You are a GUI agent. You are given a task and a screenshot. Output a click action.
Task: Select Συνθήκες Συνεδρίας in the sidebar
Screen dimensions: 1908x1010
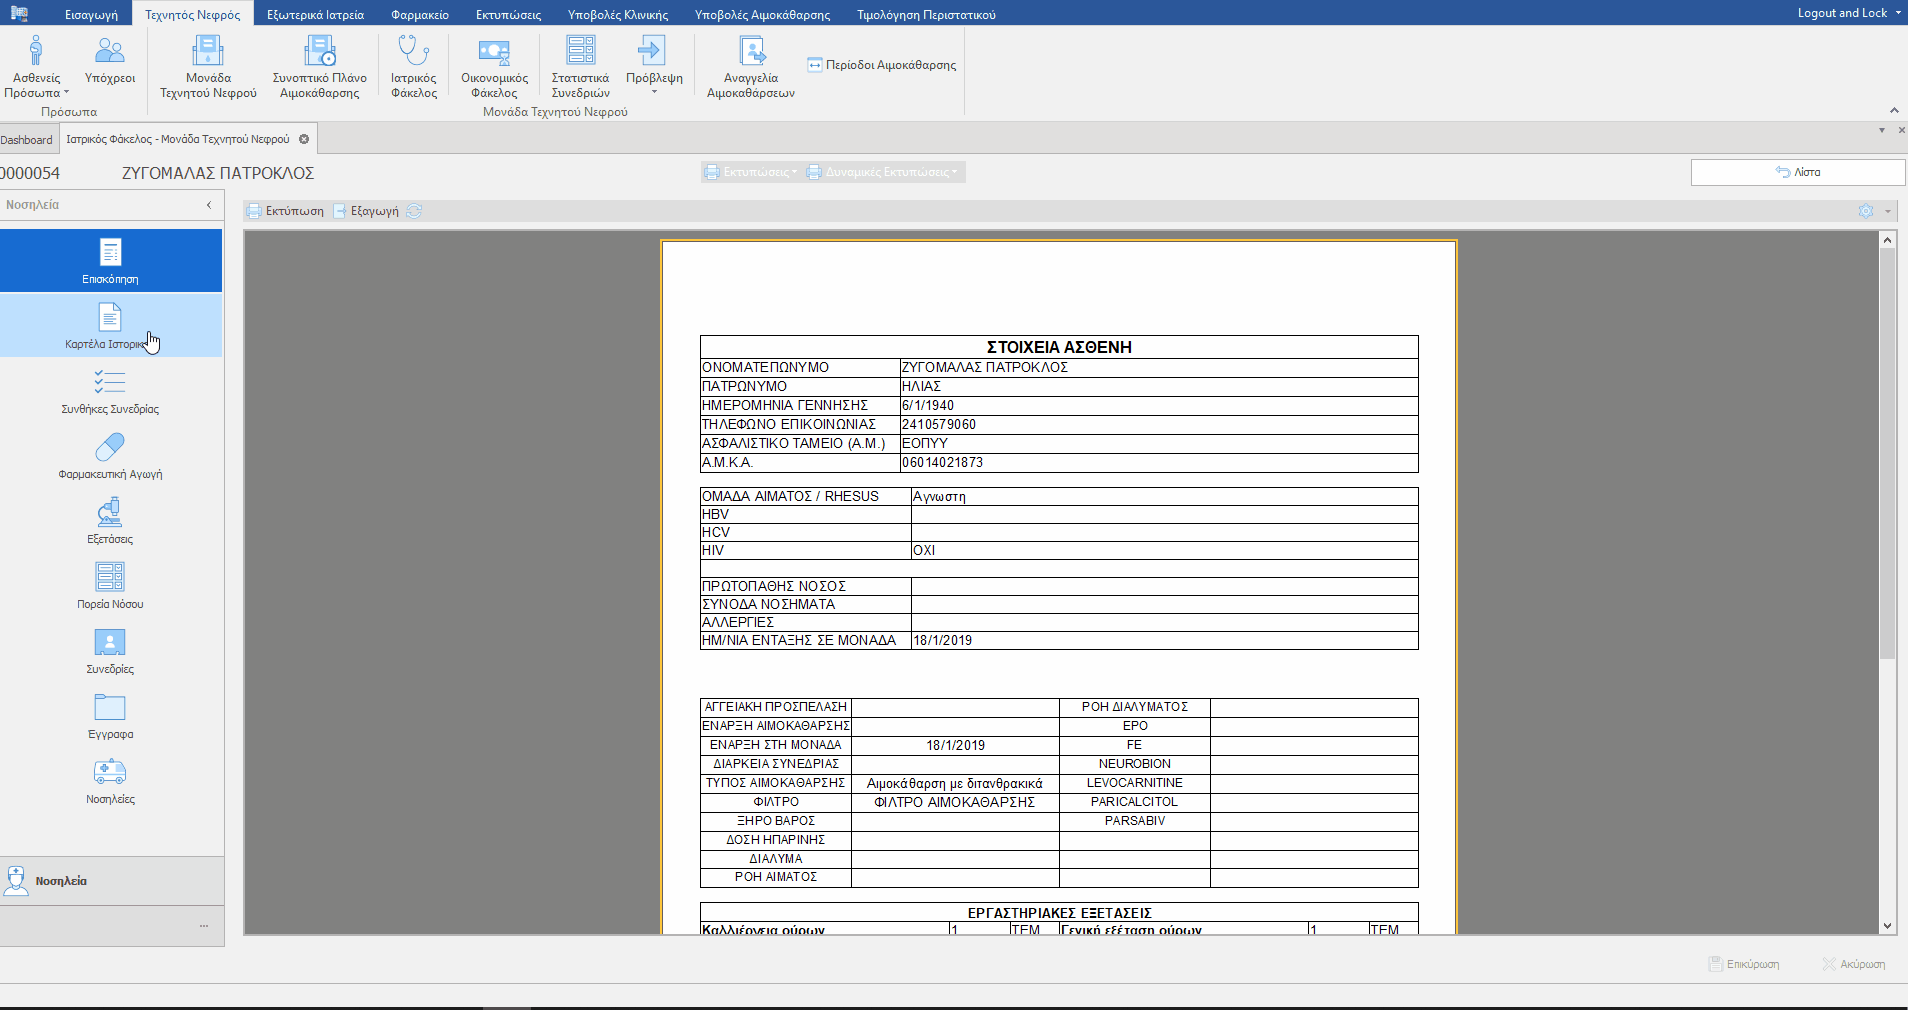[x=110, y=392]
